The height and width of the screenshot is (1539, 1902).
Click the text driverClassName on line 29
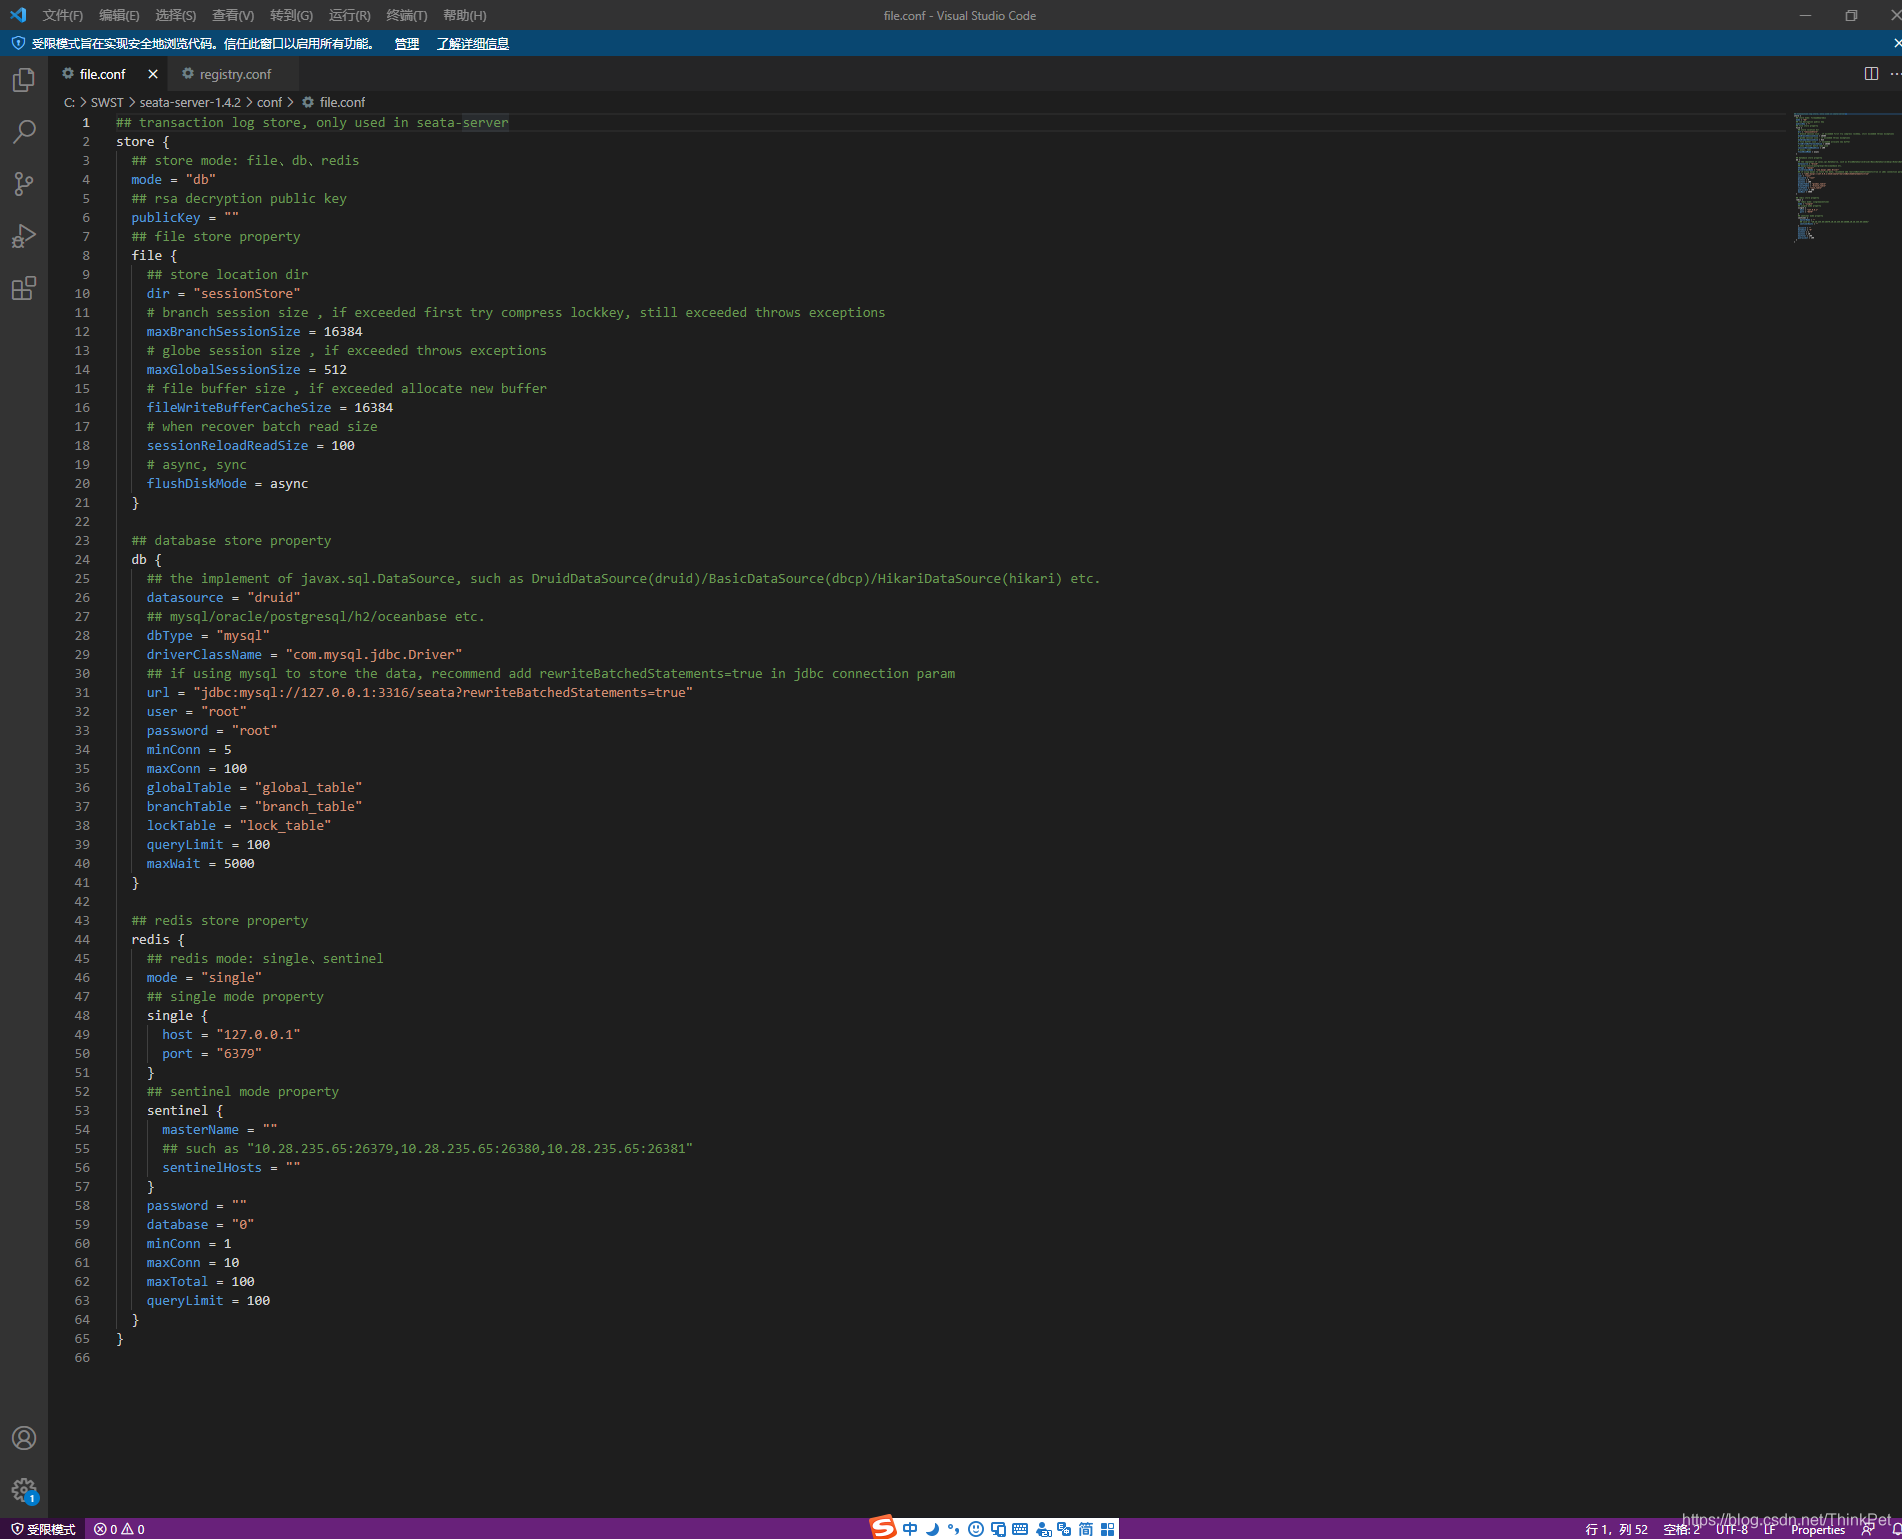204,654
